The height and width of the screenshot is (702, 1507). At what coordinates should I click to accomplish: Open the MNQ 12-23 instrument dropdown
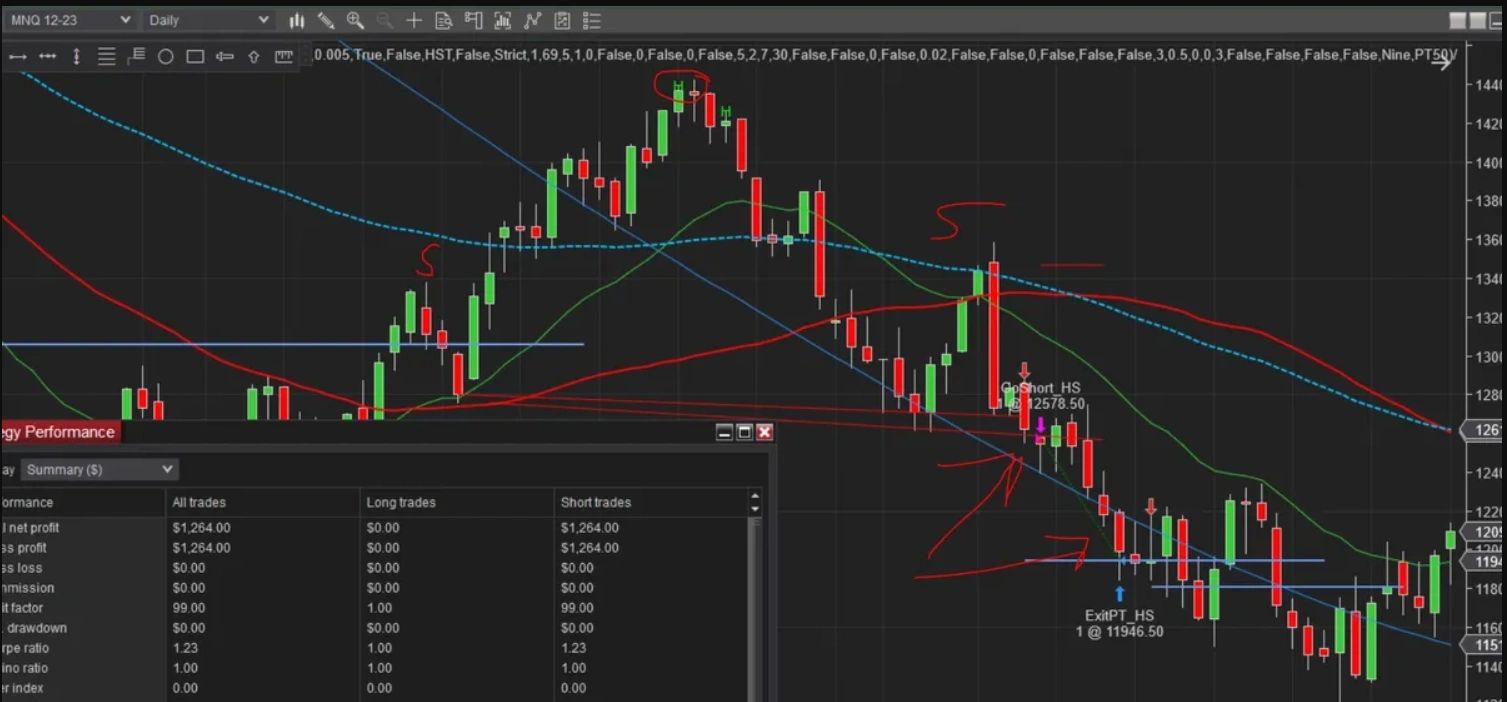(x=70, y=20)
